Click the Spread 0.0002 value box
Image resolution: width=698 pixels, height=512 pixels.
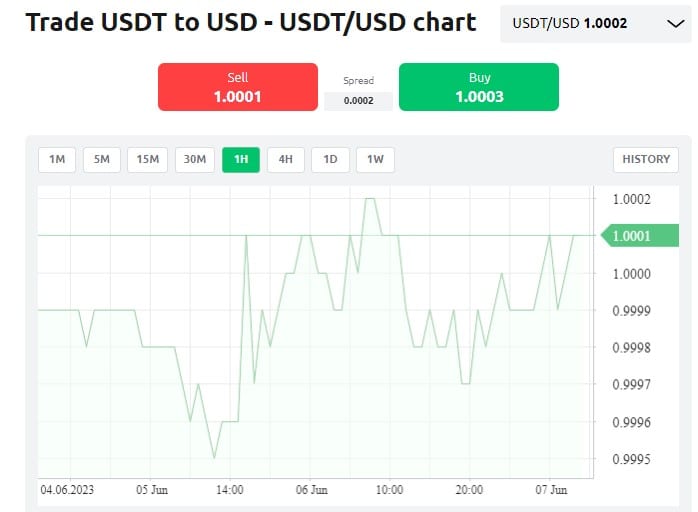point(358,101)
